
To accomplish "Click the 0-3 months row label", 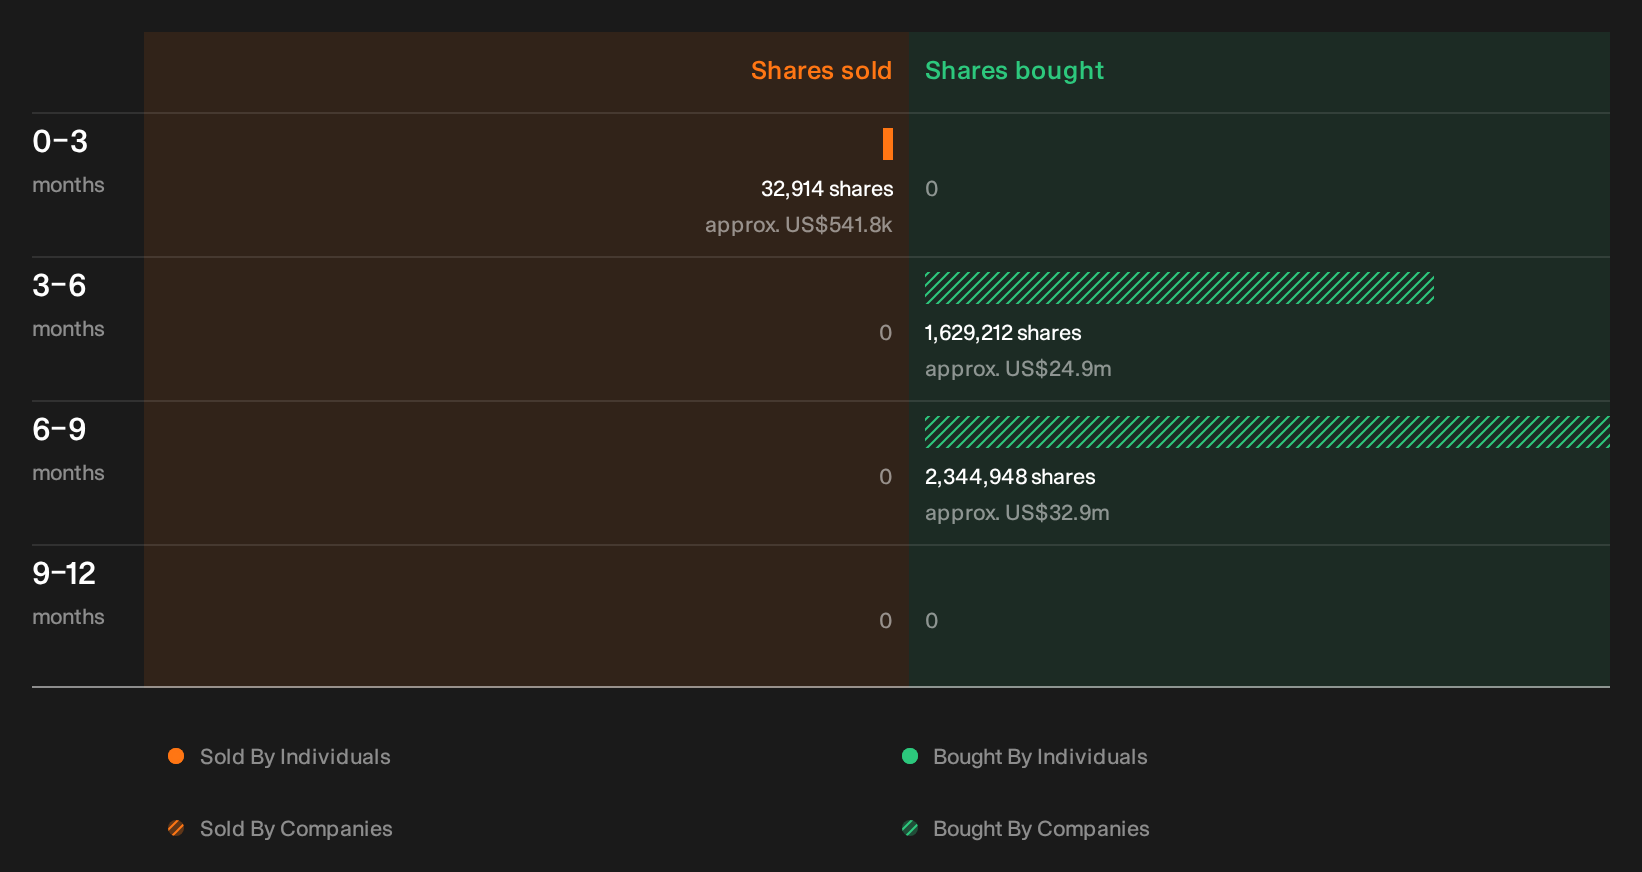I will [68, 161].
